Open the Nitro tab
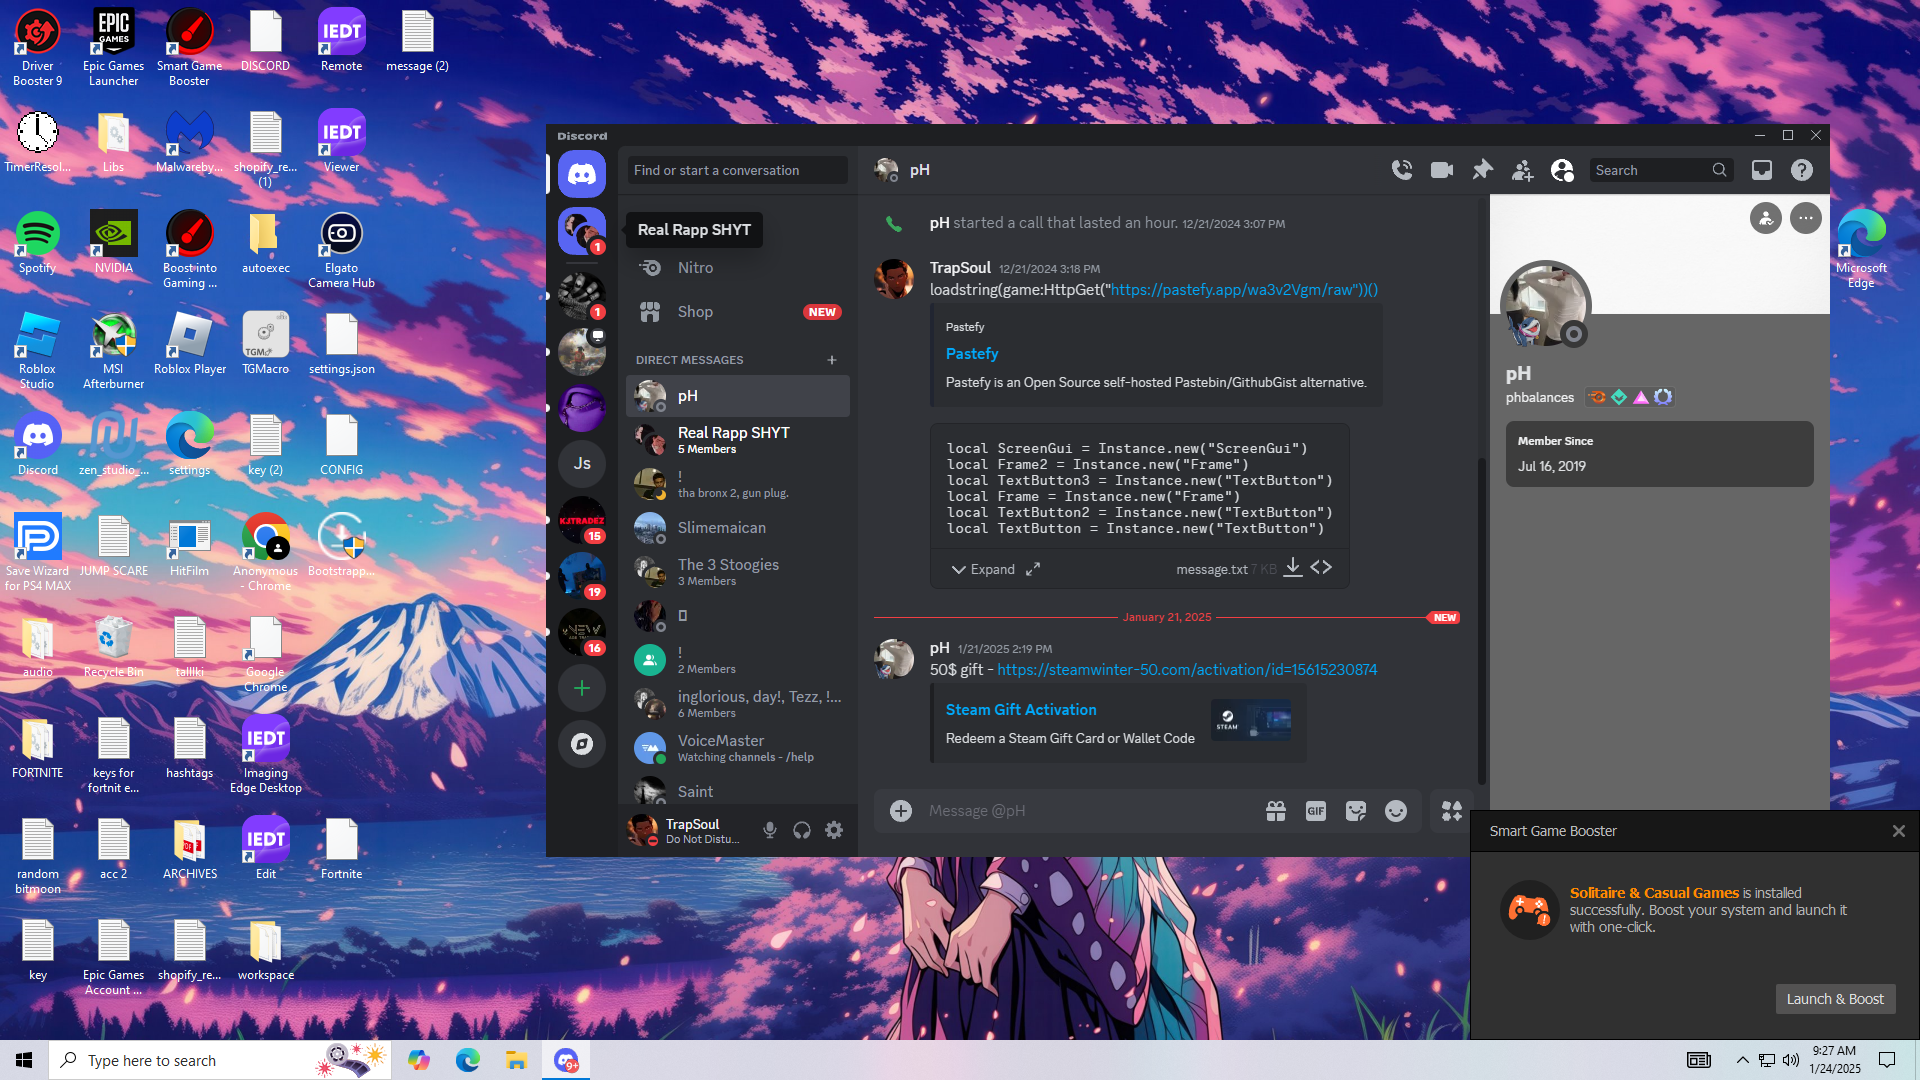The width and height of the screenshot is (1920, 1080). [x=695, y=268]
